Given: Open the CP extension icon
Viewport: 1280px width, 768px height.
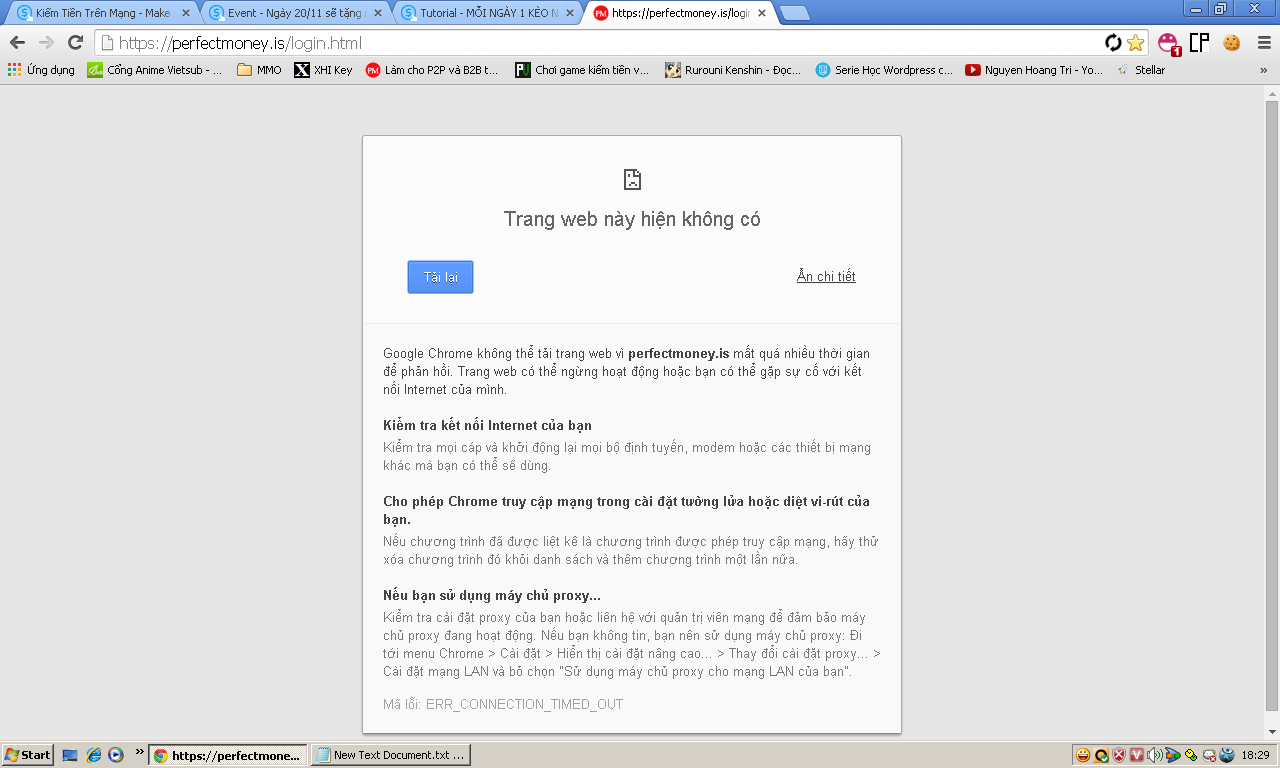Looking at the screenshot, I should tap(1199, 43).
